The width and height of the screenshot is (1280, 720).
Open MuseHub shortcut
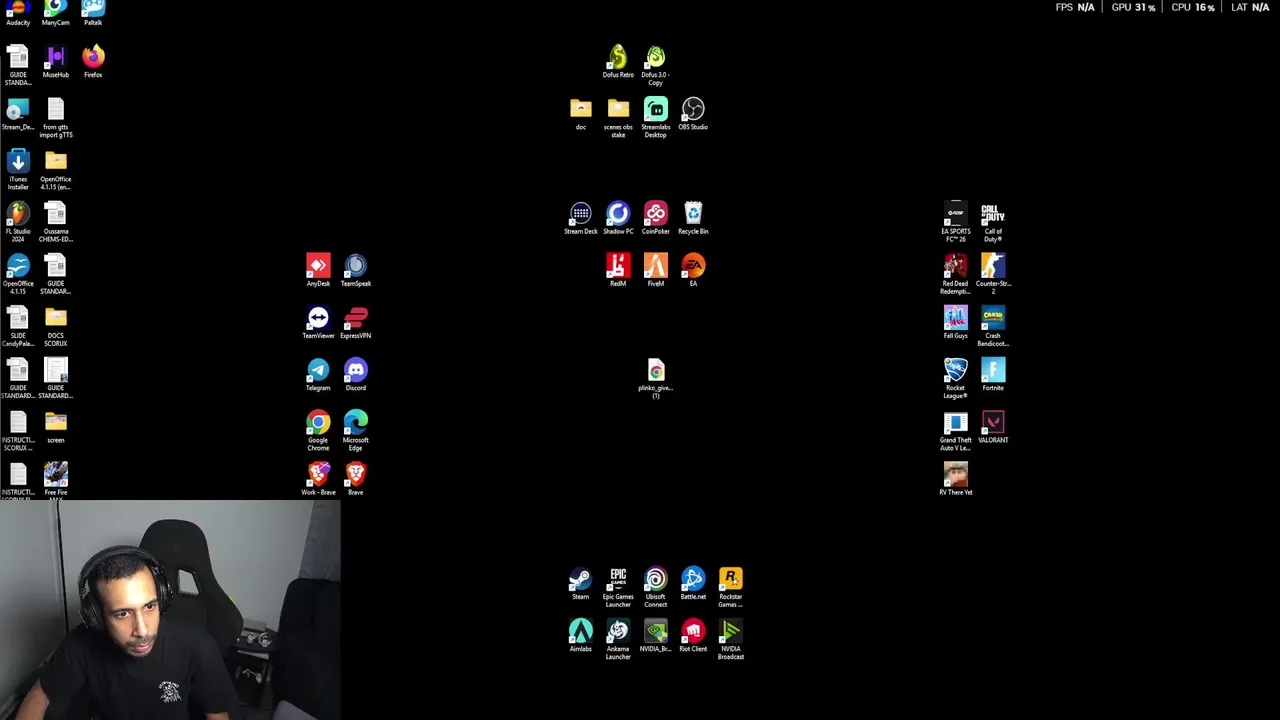[x=55, y=62]
